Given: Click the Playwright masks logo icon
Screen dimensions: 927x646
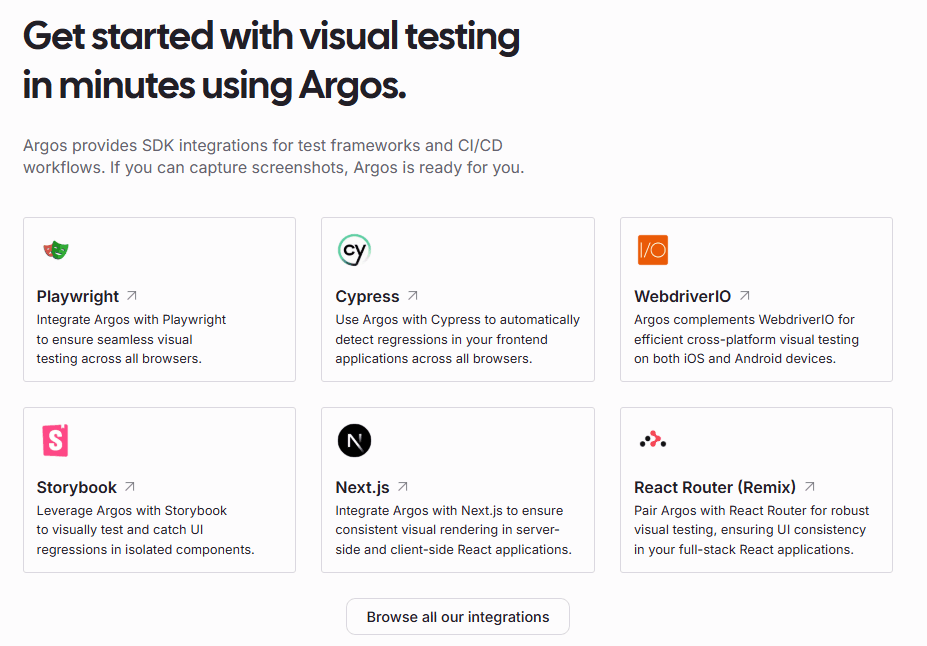Looking at the screenshot, I should click(x=56, y=250).
